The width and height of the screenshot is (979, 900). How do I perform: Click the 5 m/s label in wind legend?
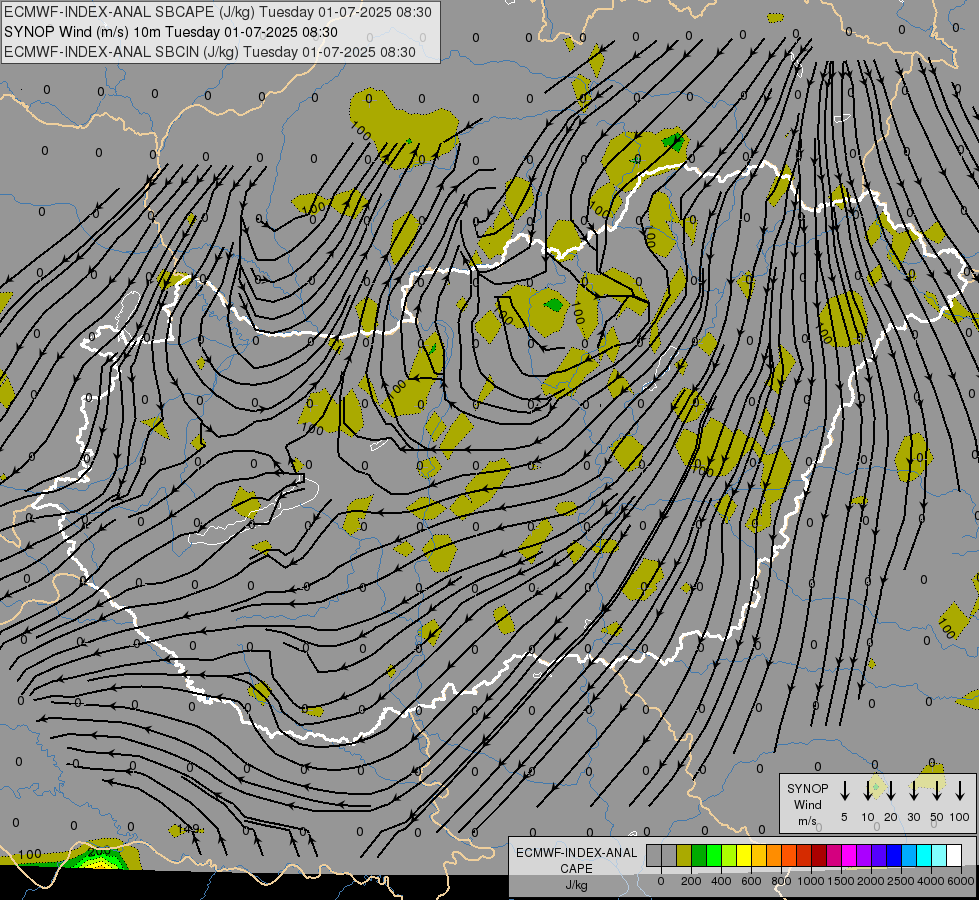point(844,817)
